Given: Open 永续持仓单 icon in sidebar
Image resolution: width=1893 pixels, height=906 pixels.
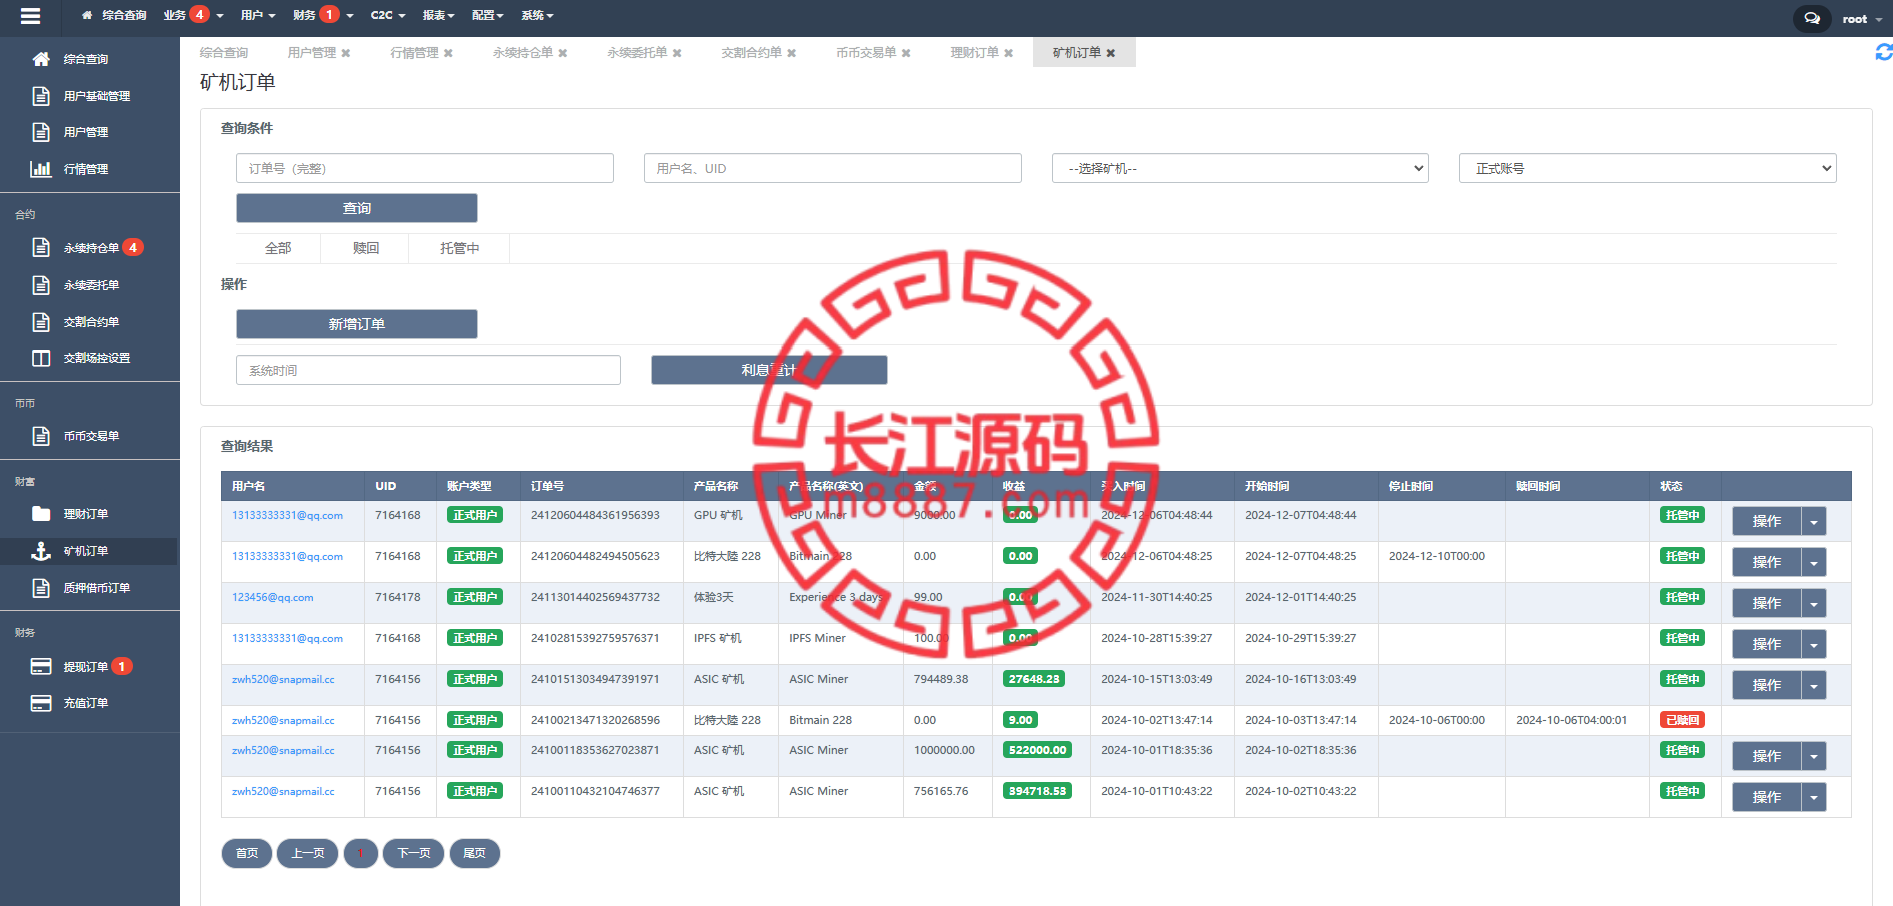Looking at the screenshot, I should point(41,247).
